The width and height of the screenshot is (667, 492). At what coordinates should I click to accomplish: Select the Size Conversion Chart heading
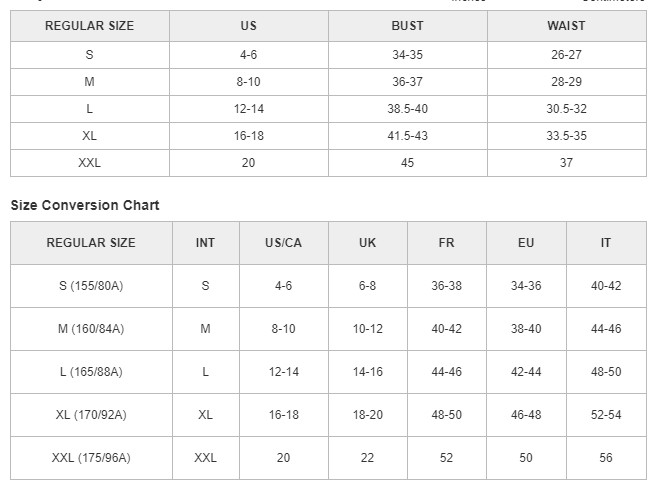pyautogui.click(x=85, y=205)
